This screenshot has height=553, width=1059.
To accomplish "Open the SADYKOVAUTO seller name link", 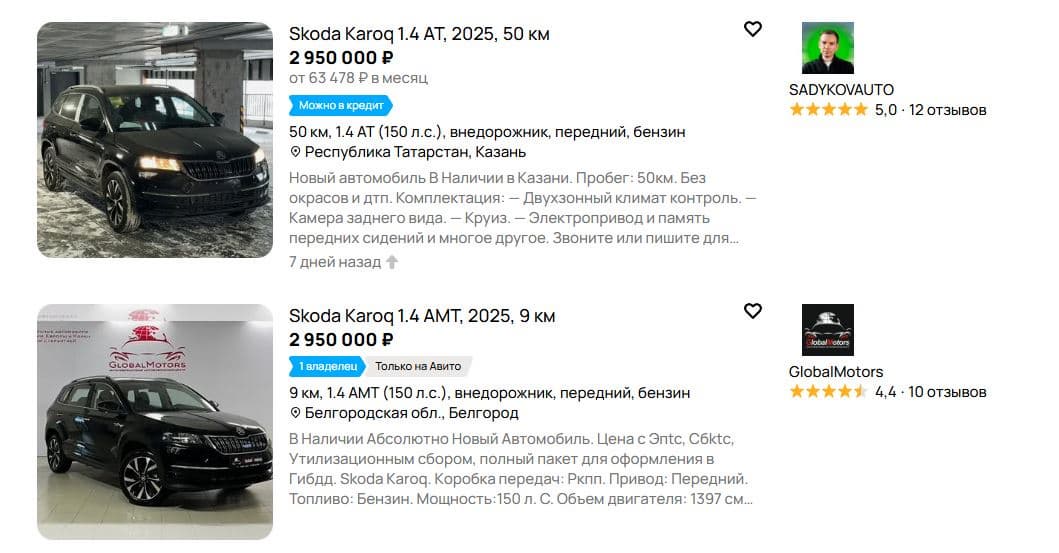I will 841,89.
